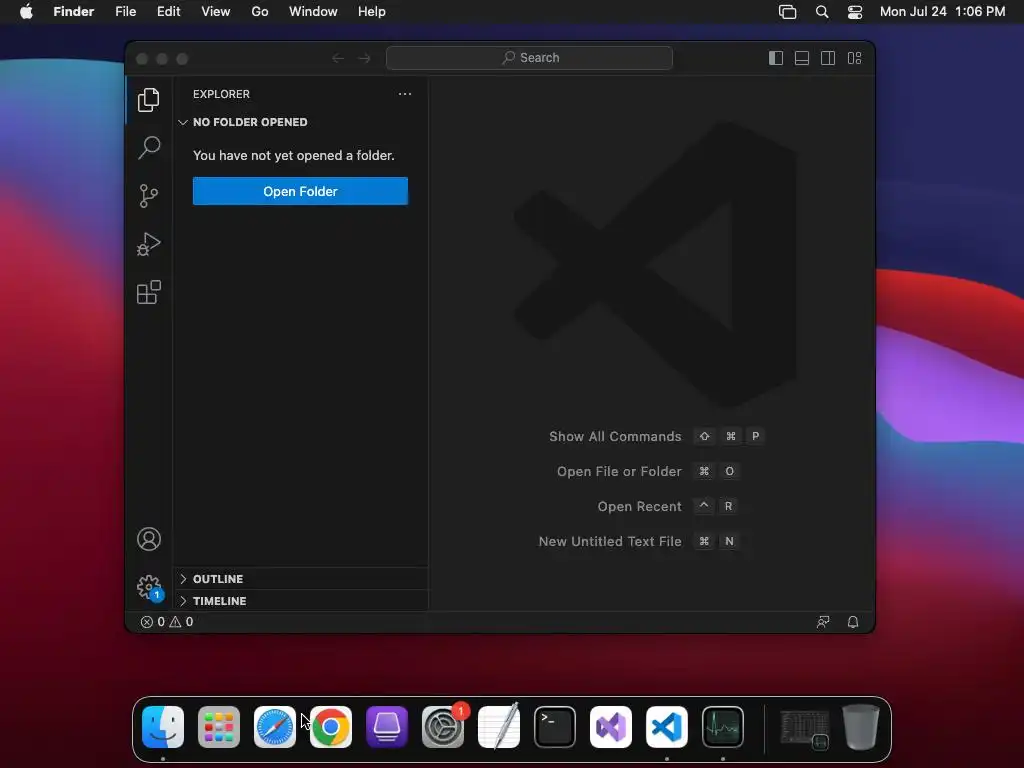Open Control Center in menu bar
The image size is (1024, 768).
(855, 12)
